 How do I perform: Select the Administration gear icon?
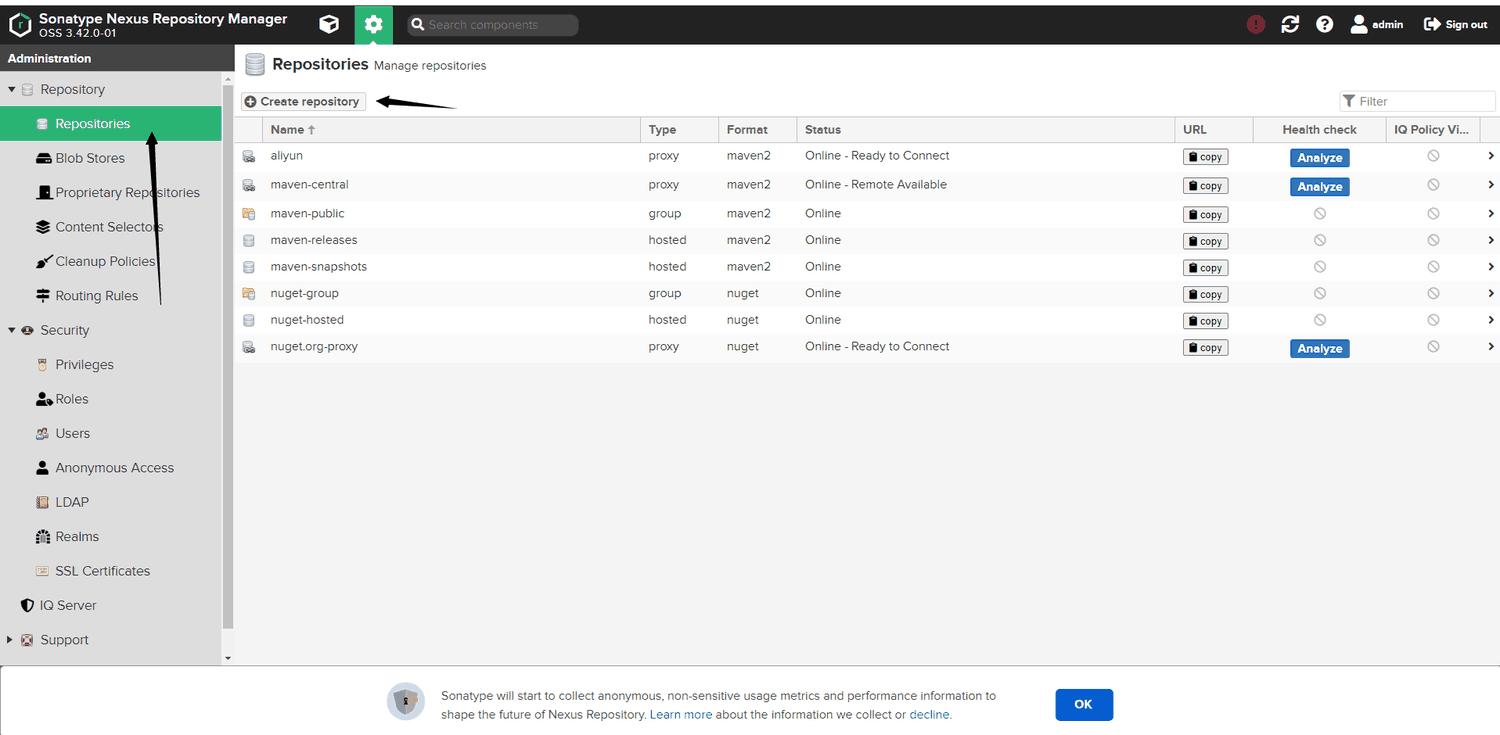[x=374, y=24]
